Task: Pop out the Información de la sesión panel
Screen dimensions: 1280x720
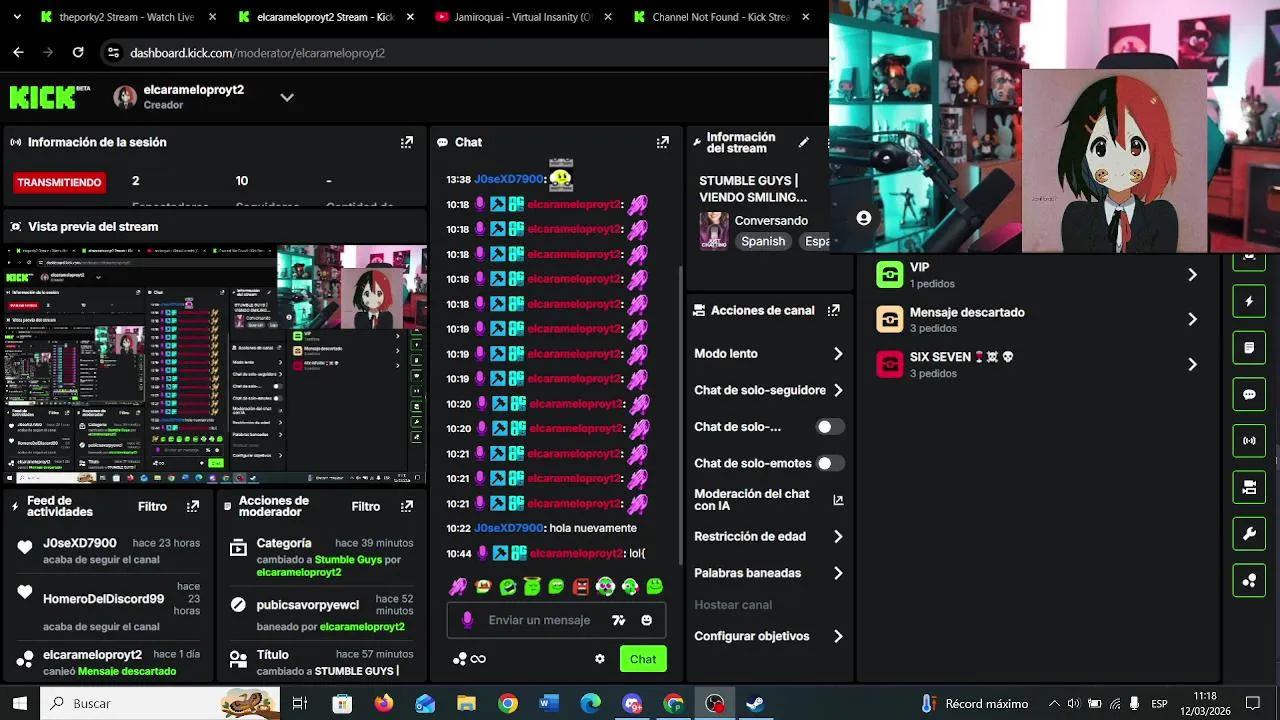Action: [x=406, y=142]
